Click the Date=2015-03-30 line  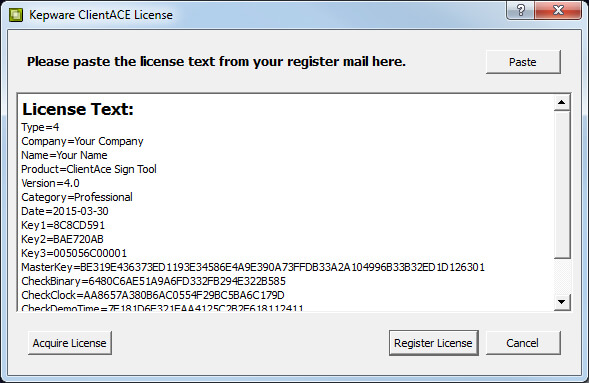tap(65, 211)
